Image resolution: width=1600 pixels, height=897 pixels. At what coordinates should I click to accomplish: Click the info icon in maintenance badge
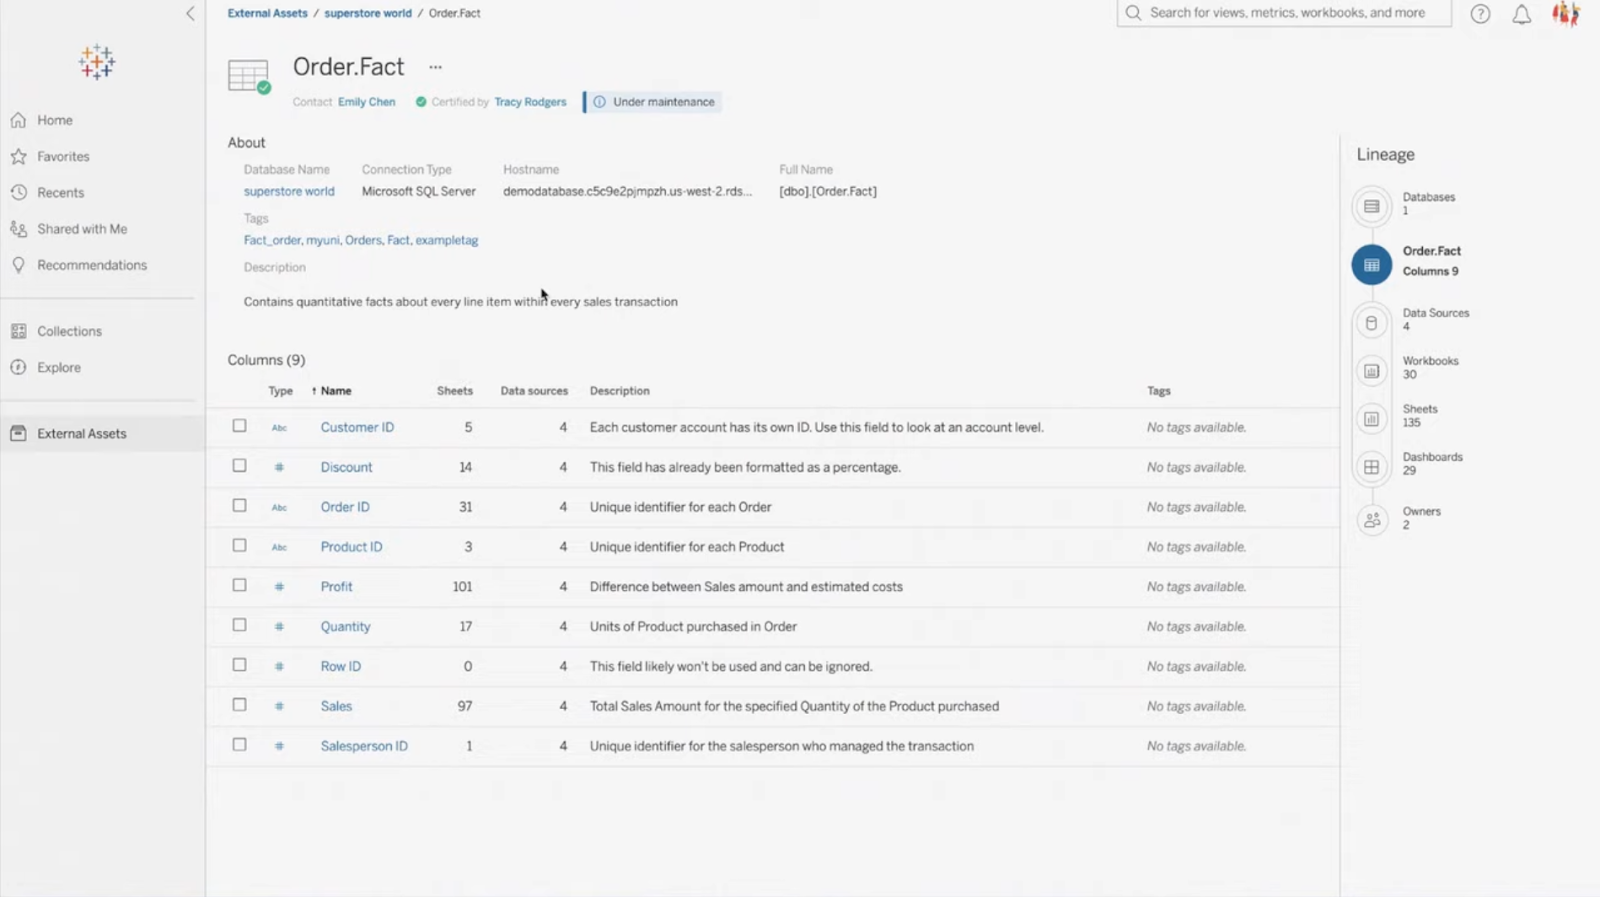click(599, 102)
